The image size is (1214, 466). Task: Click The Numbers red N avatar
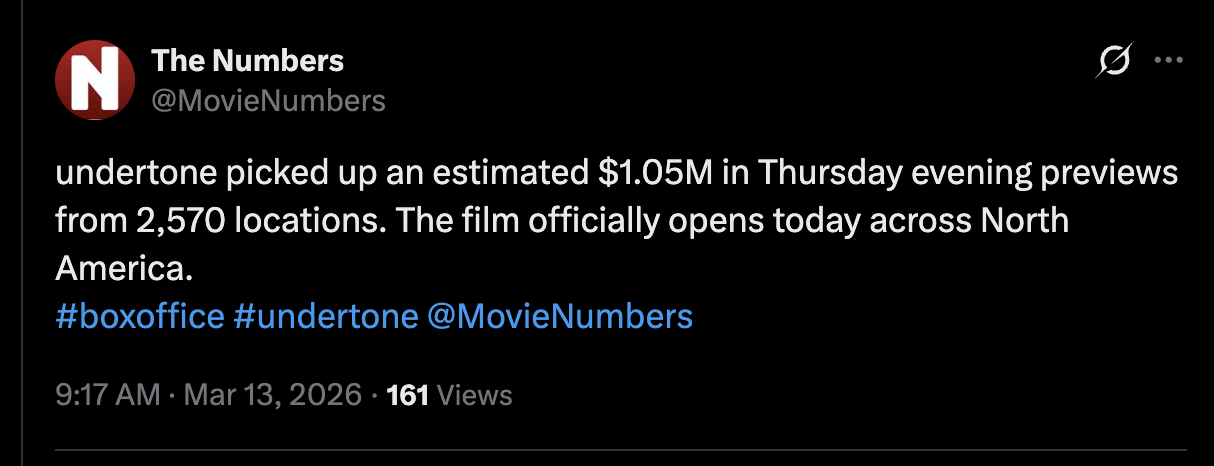click(94, 81)
